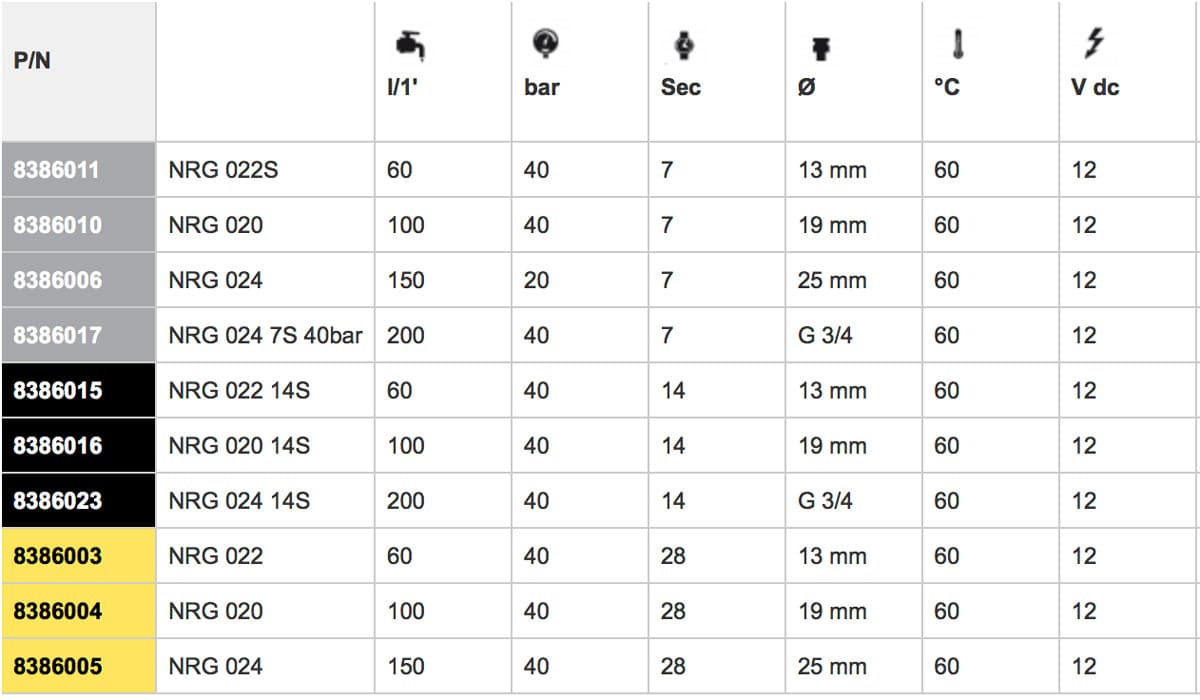Click the stopwatch seconds icon
This screenshot has width=1200, height=700.
coord(684,46)
